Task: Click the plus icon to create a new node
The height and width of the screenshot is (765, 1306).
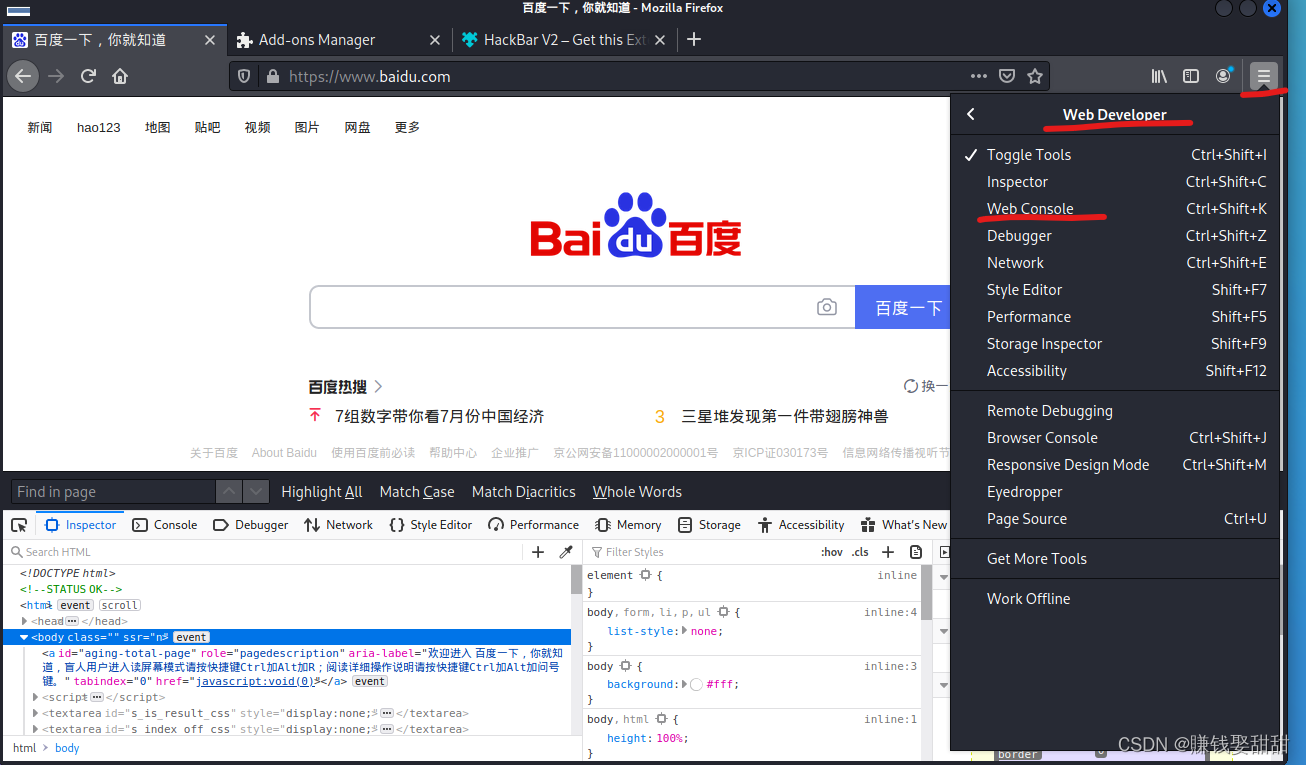Action: click(538, 552)
